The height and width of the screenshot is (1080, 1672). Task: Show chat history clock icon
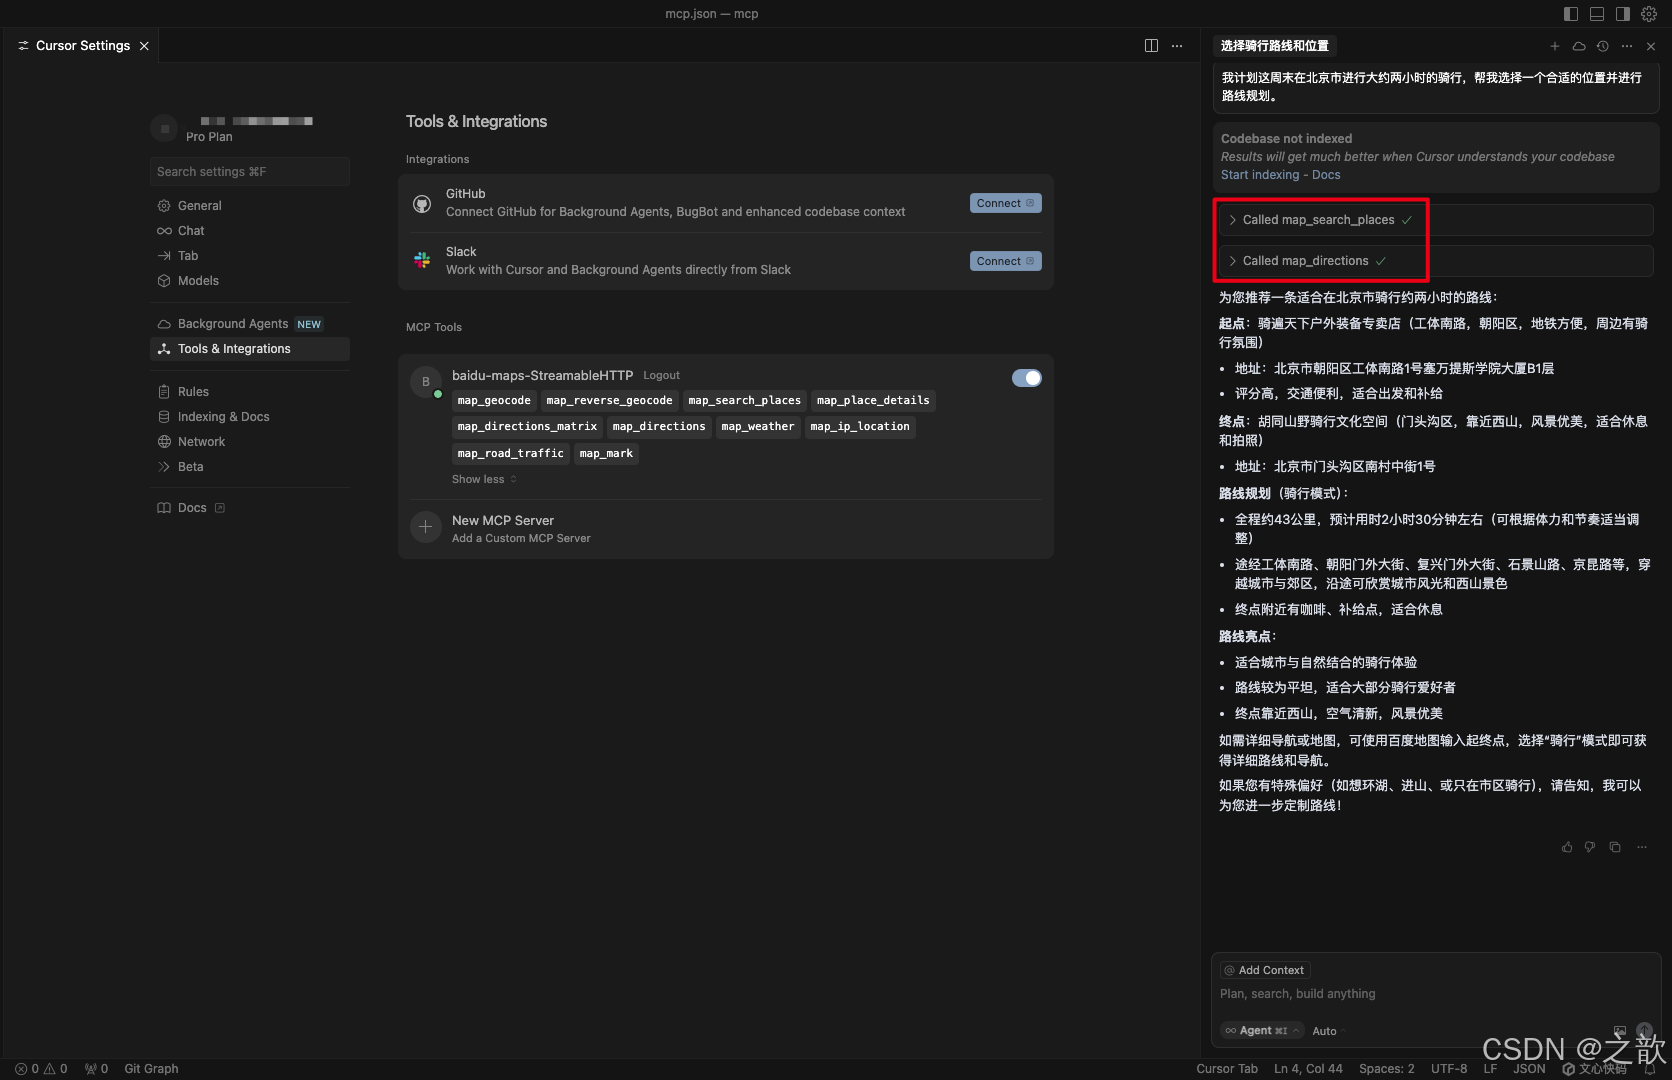(1603, 46)
